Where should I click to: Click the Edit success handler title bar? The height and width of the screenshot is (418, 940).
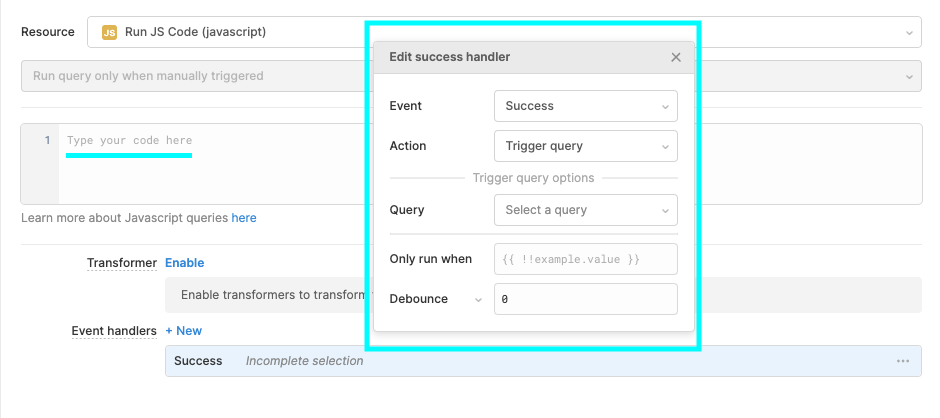tap(534, 58)
